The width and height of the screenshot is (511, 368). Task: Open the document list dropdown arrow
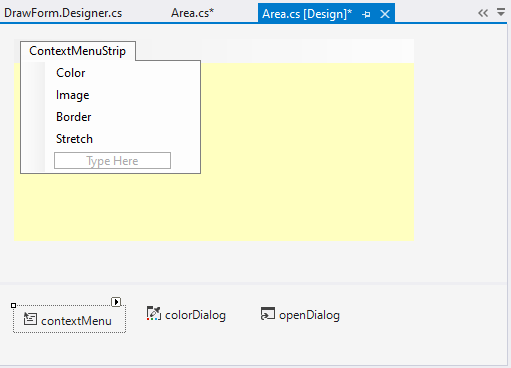coord(501,12)
